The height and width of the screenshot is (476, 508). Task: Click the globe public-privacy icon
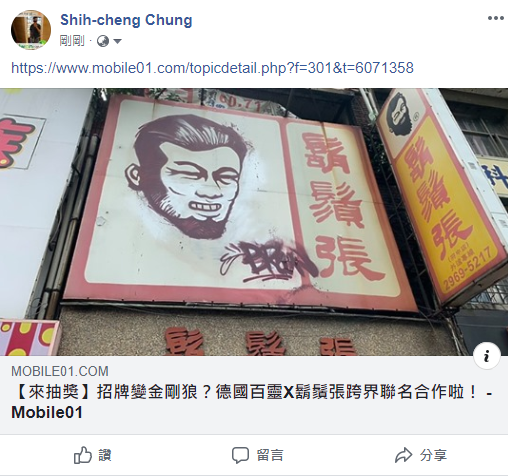103,41
